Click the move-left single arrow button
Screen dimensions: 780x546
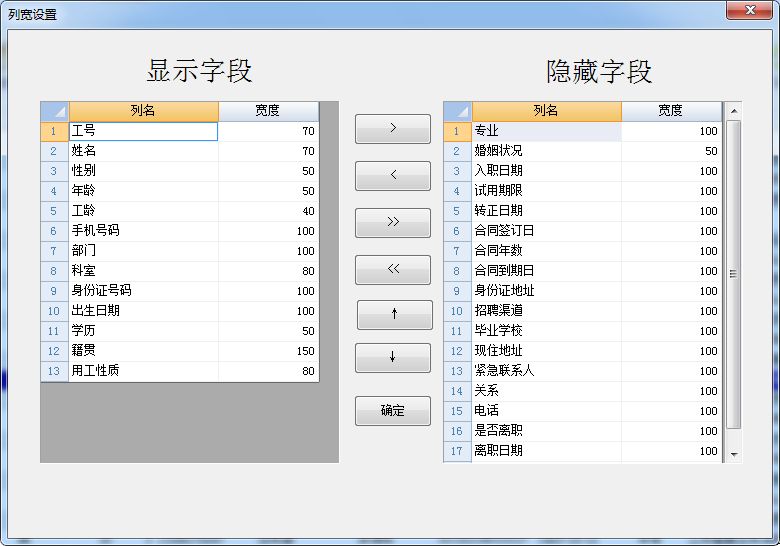392,176
